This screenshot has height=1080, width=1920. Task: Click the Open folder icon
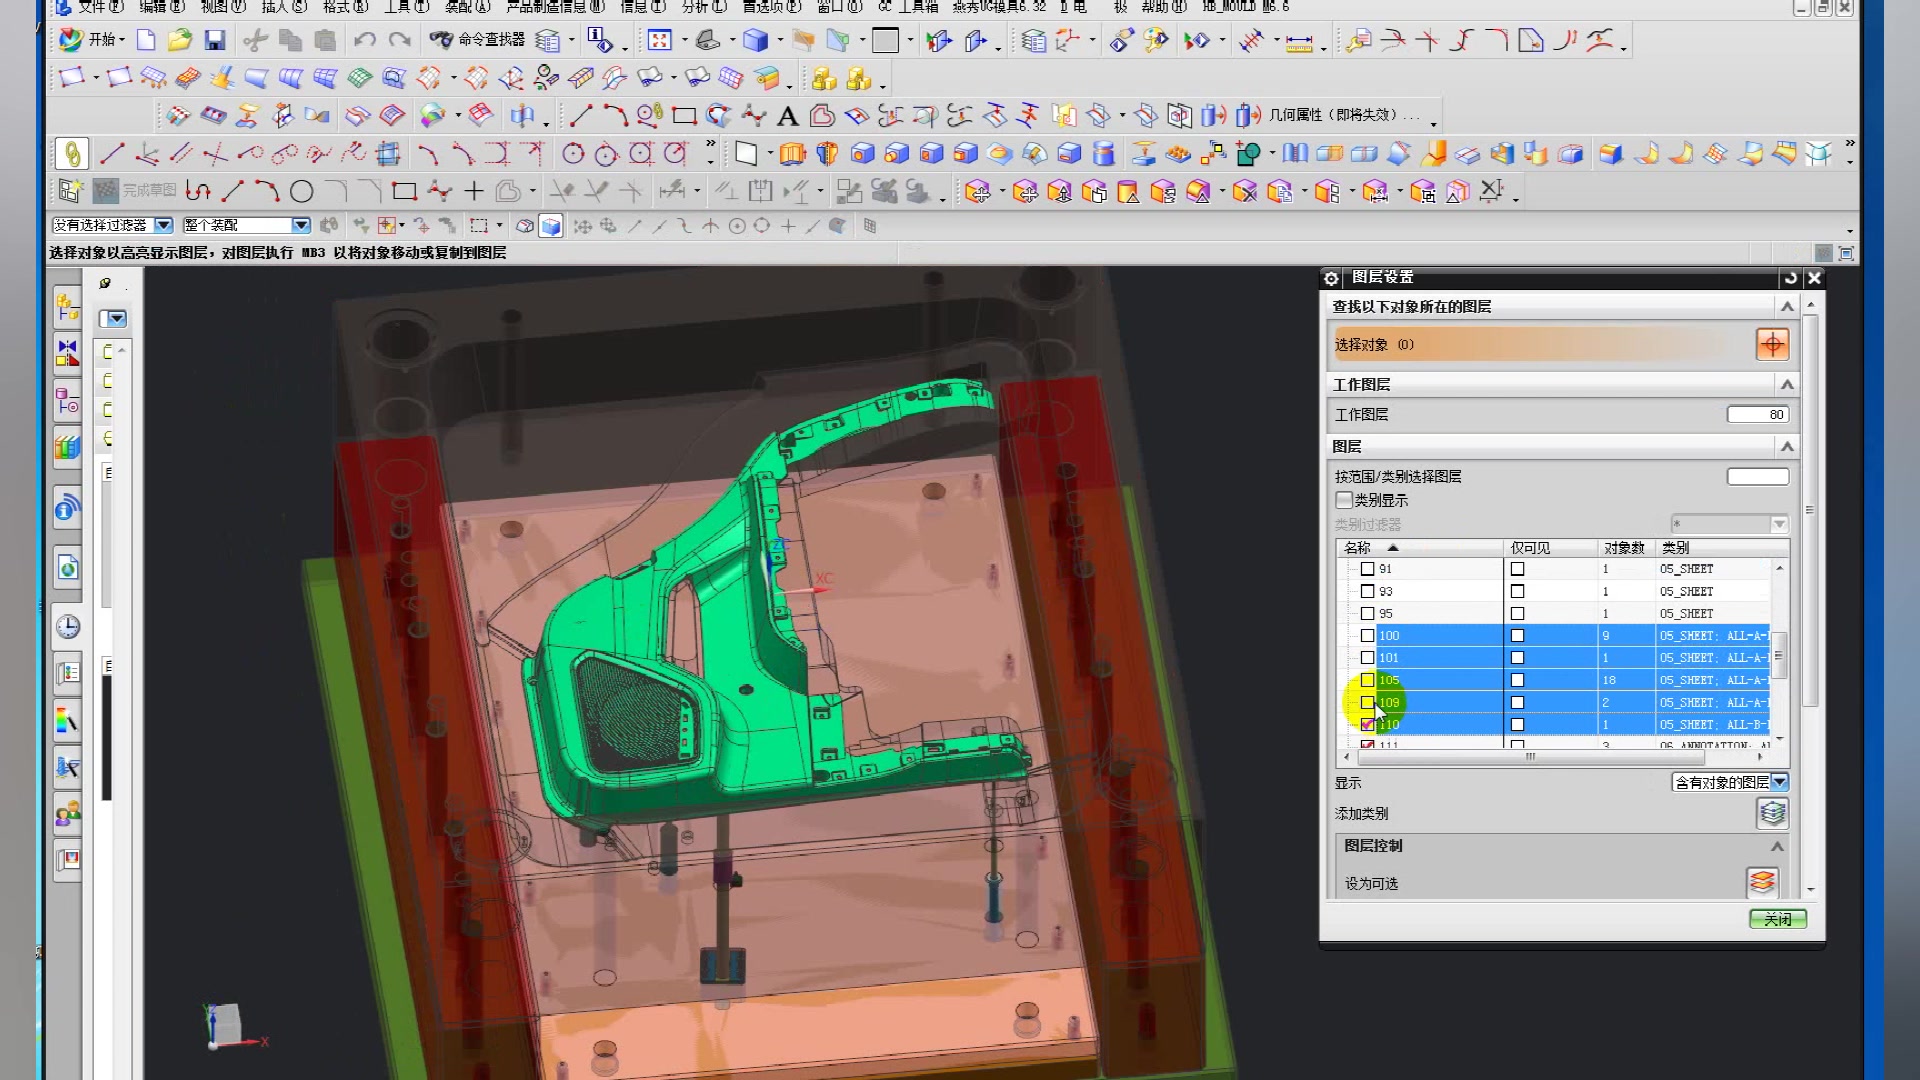point(180,40)
